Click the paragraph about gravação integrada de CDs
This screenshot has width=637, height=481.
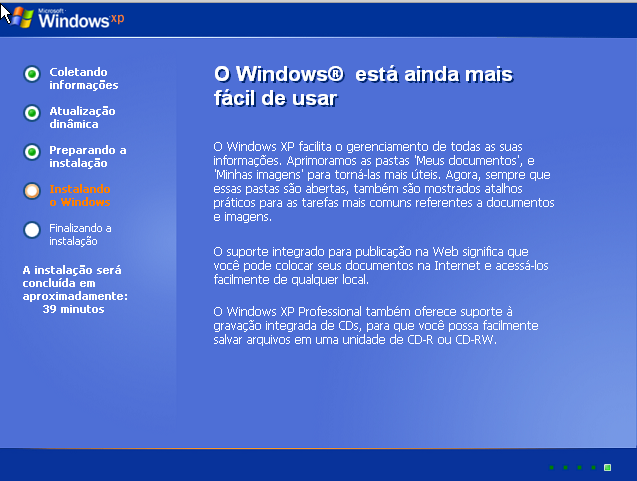[x=376, y=325]
